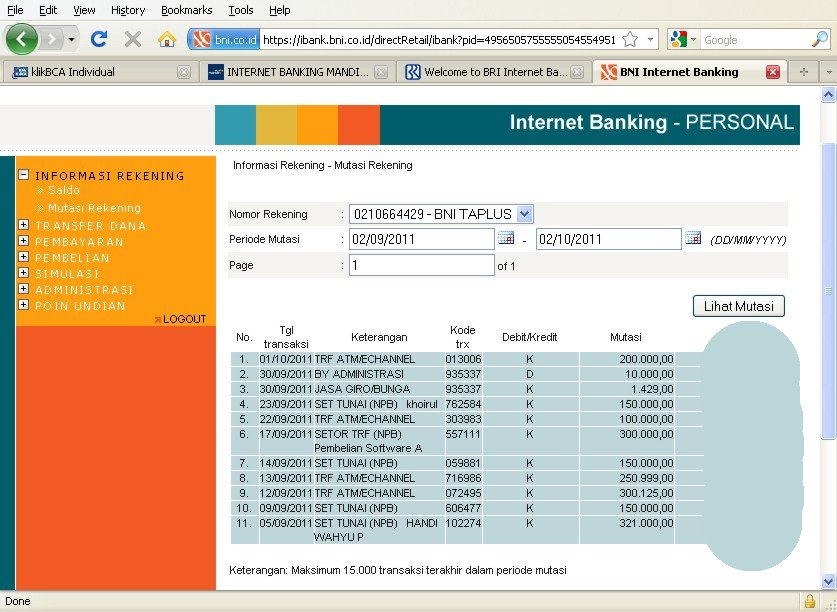Click the end date field 02/10/2011
This screenshot has height=612, width=837.
point(609,239)
